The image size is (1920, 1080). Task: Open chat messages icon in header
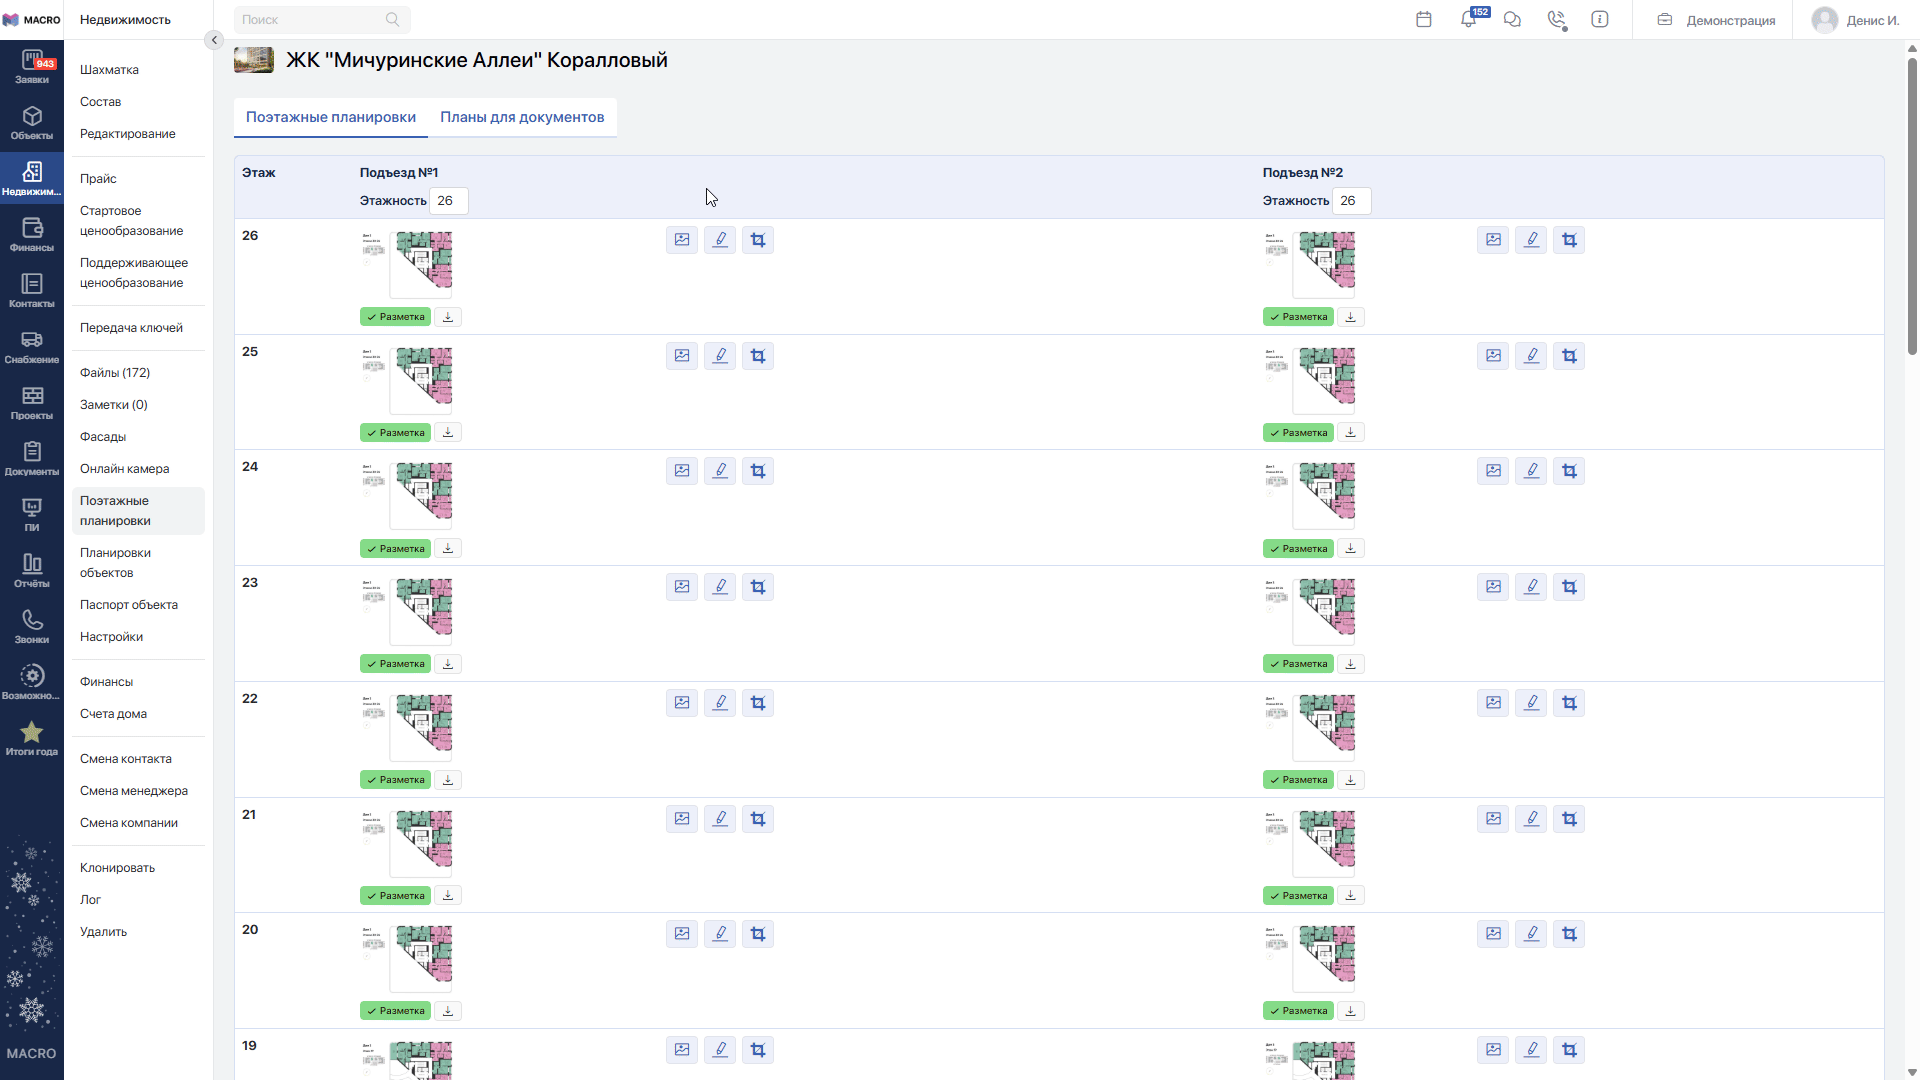coord(1512,20)
